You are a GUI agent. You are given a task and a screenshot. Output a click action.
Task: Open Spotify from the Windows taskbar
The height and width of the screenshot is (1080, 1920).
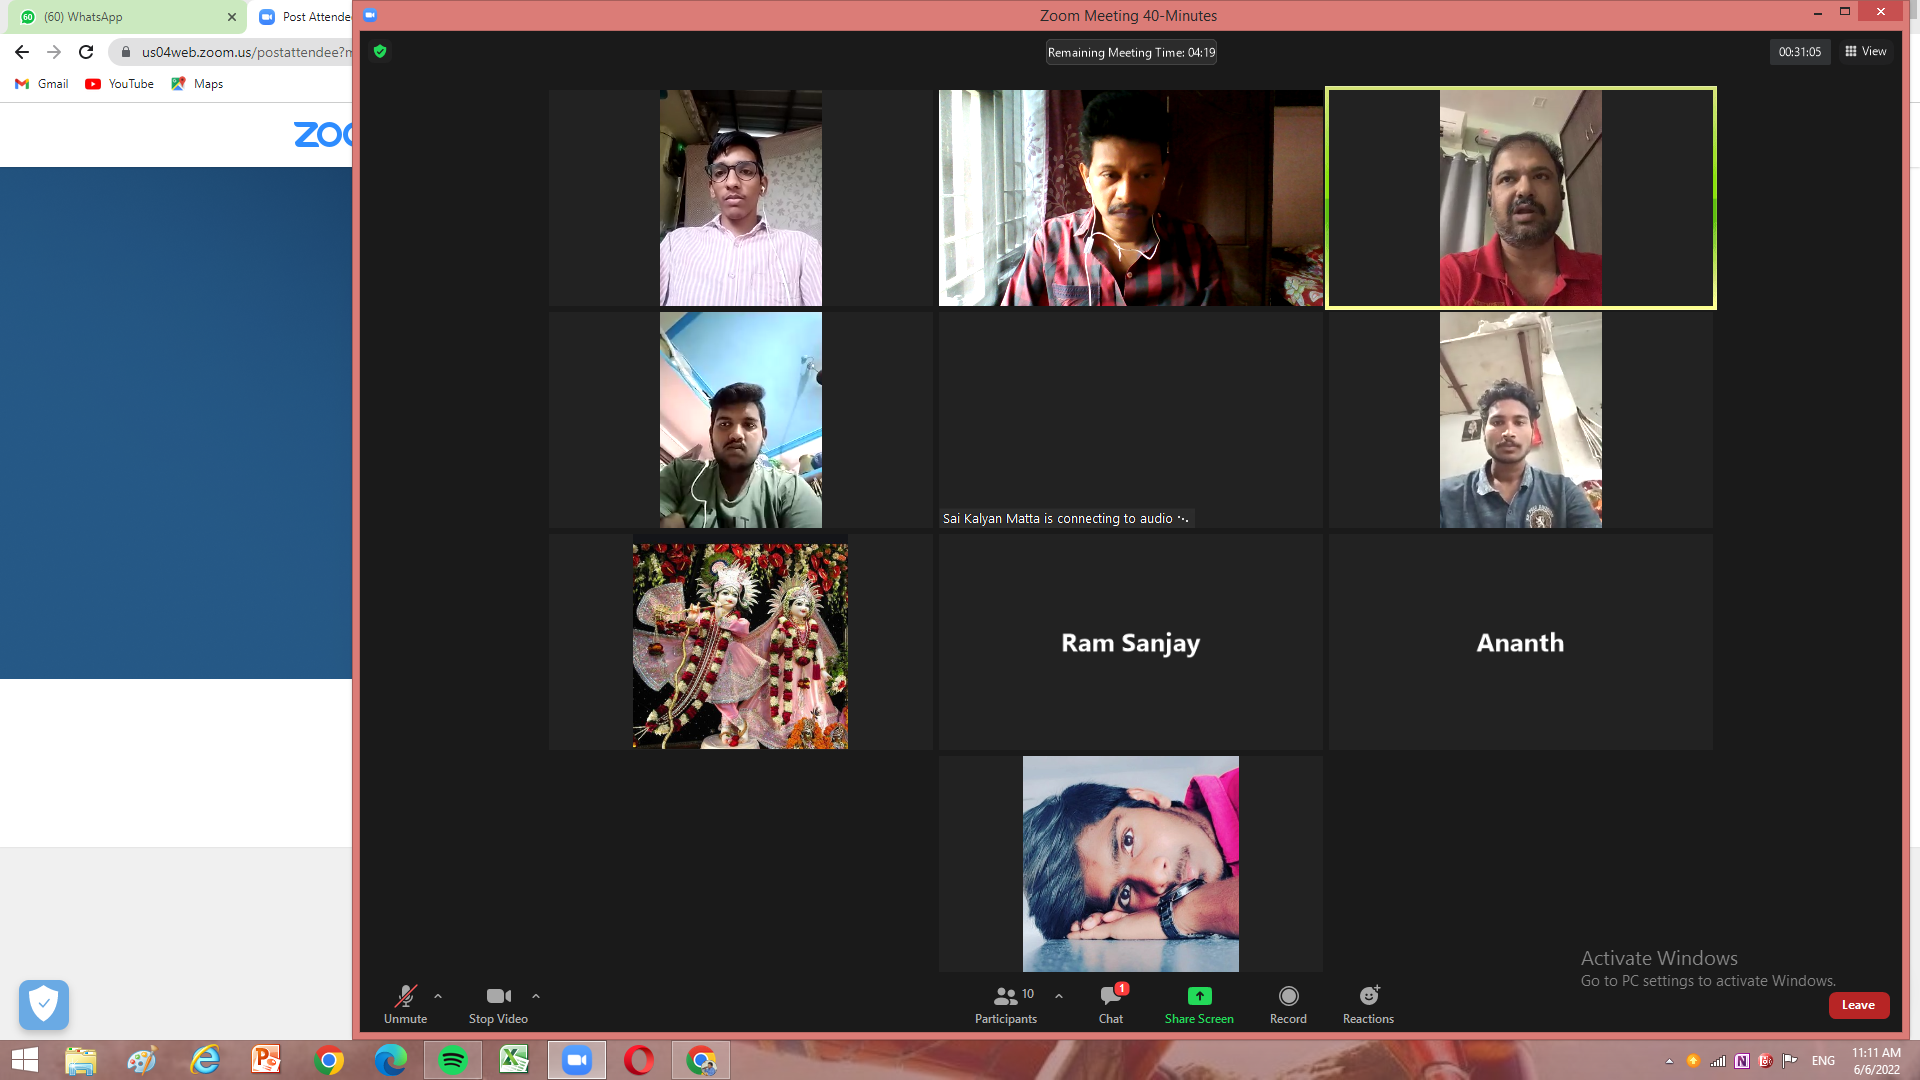[452, 1060]
